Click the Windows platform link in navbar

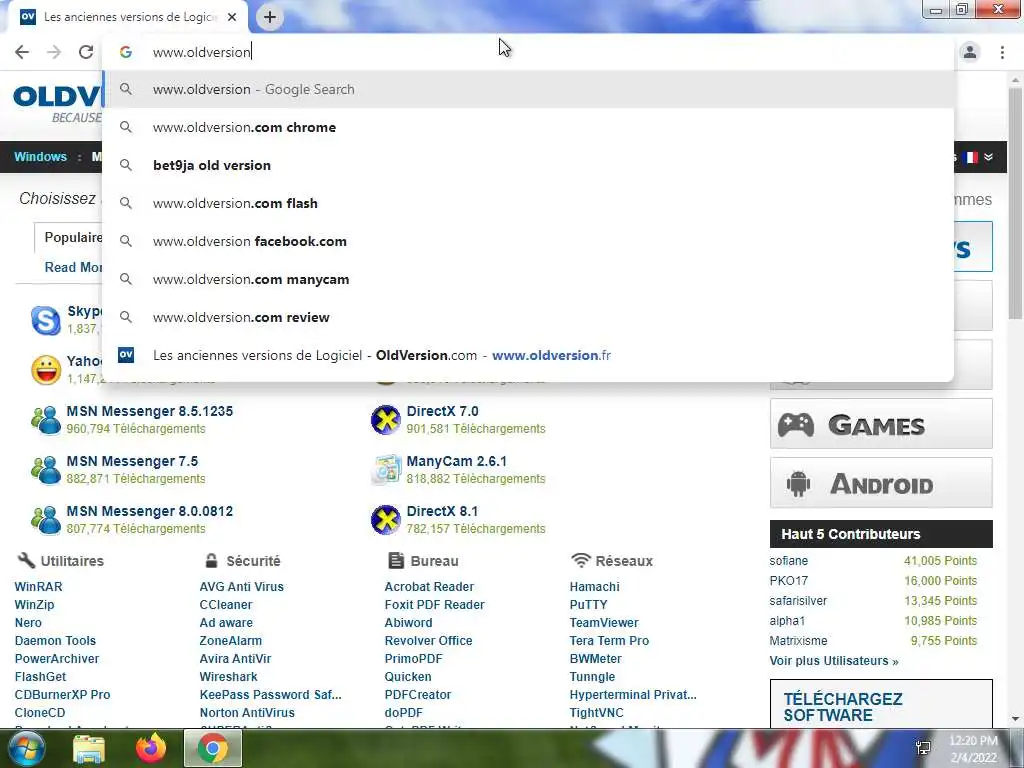tap(40, 157)
